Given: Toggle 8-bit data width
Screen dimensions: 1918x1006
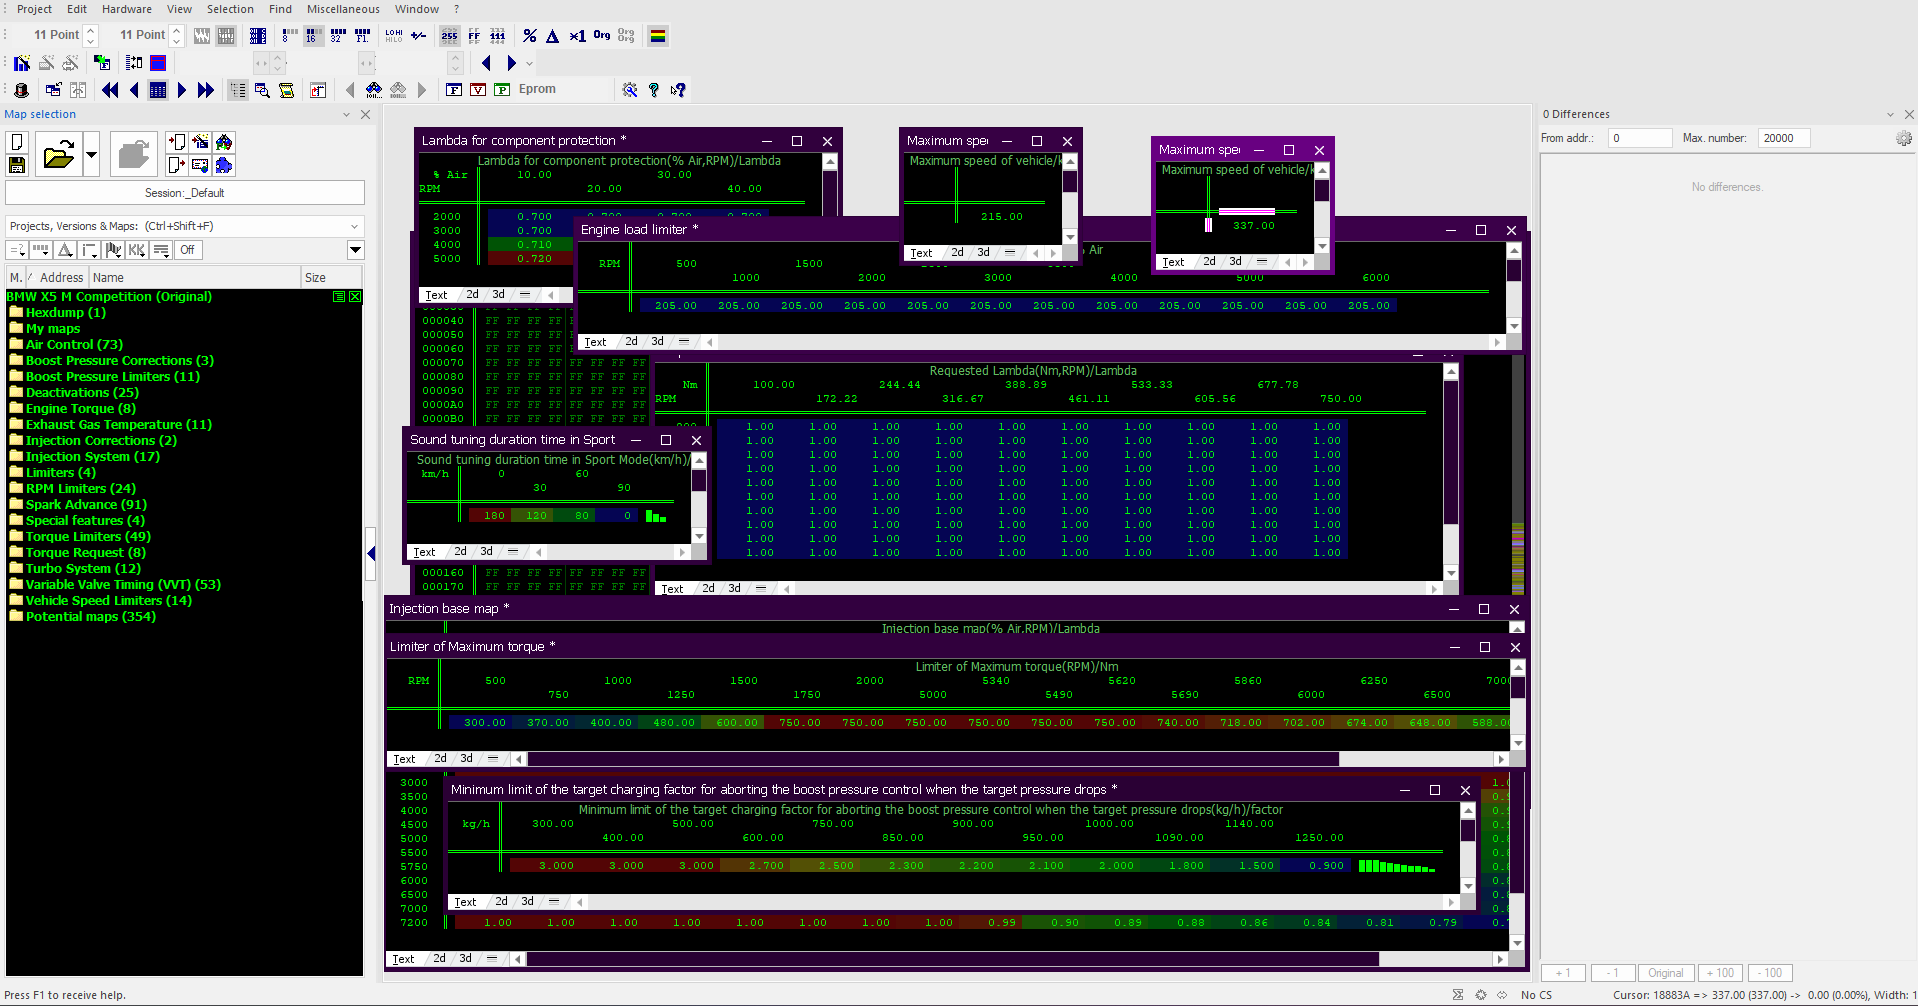Looking at the screenshot, I should pos(290,36).
